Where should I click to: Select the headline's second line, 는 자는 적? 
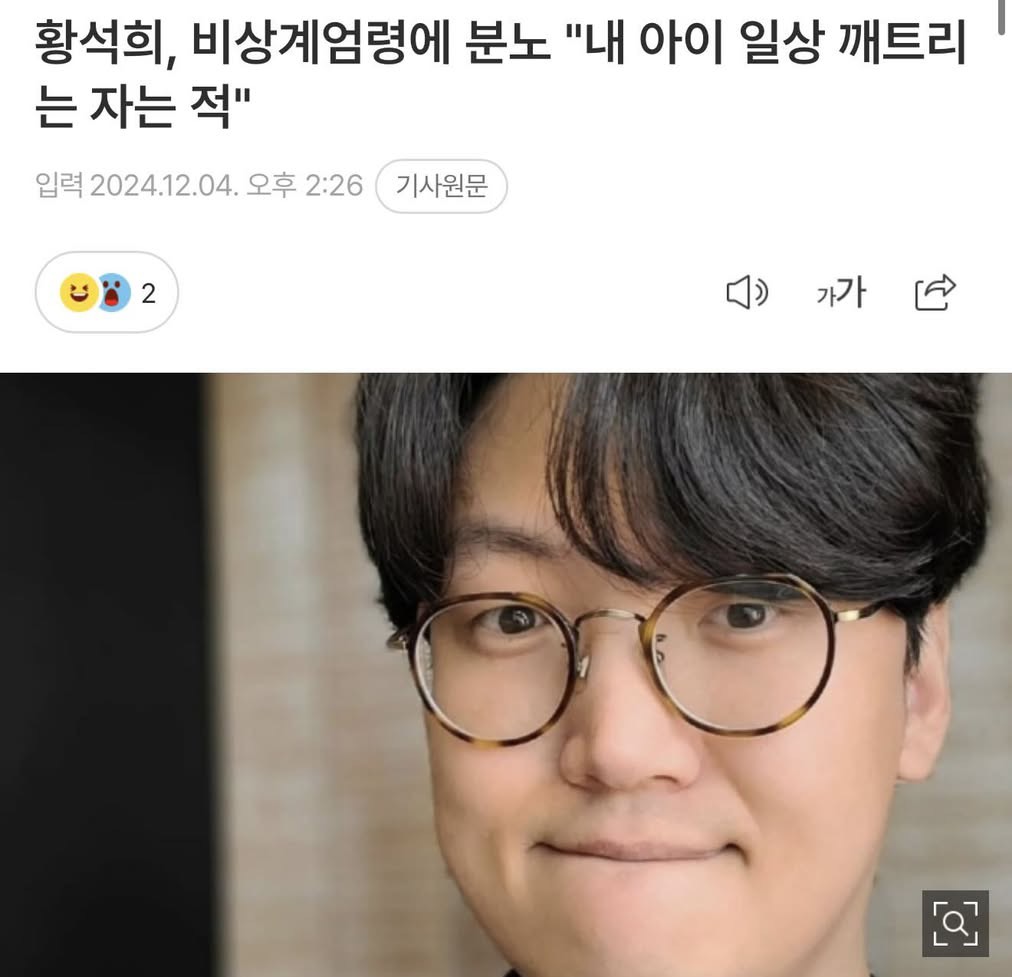click(x=142, y=106)
